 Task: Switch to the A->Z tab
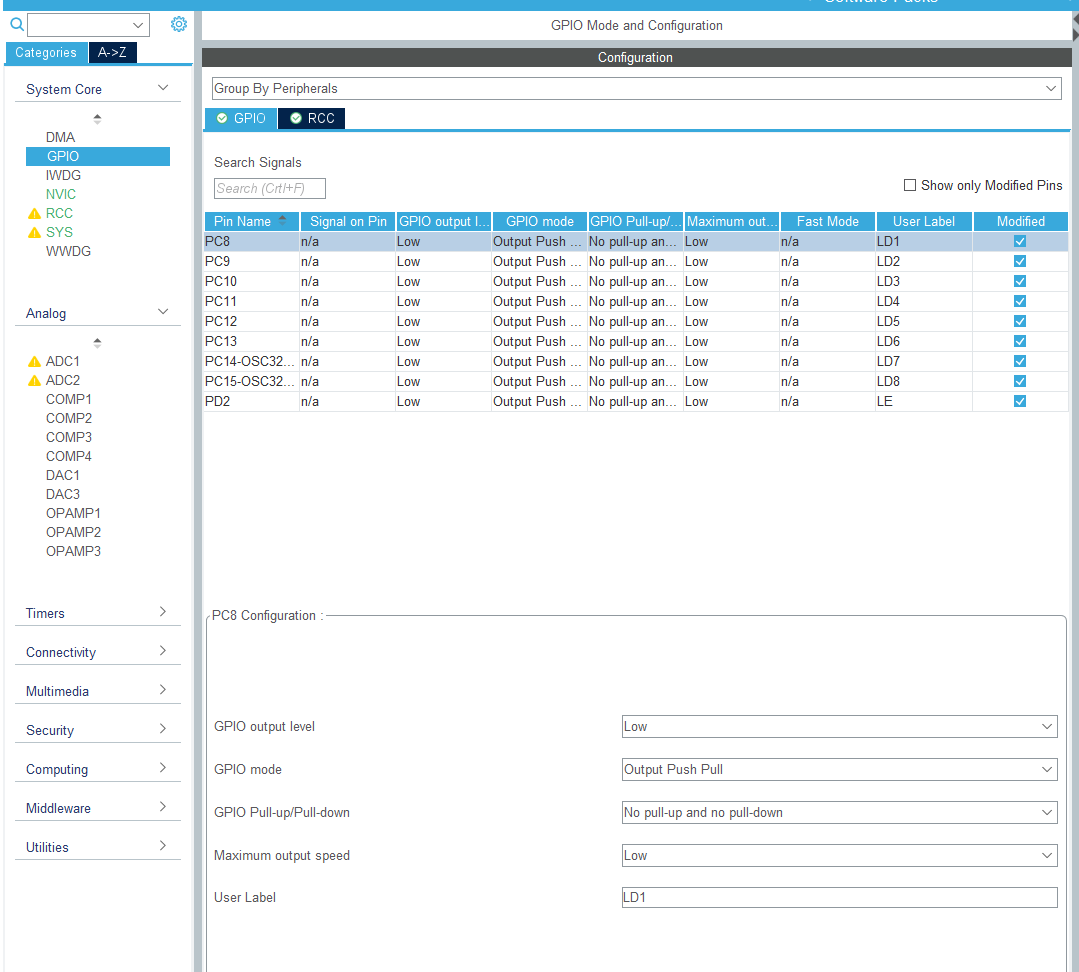(112, 52)
